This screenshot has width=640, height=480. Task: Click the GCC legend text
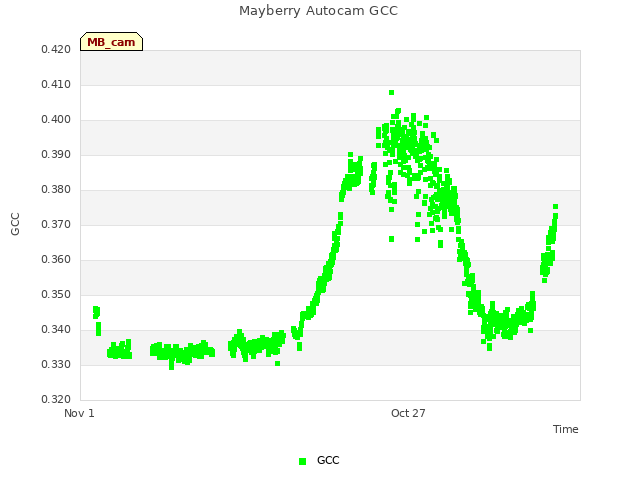tap(328, 460)
